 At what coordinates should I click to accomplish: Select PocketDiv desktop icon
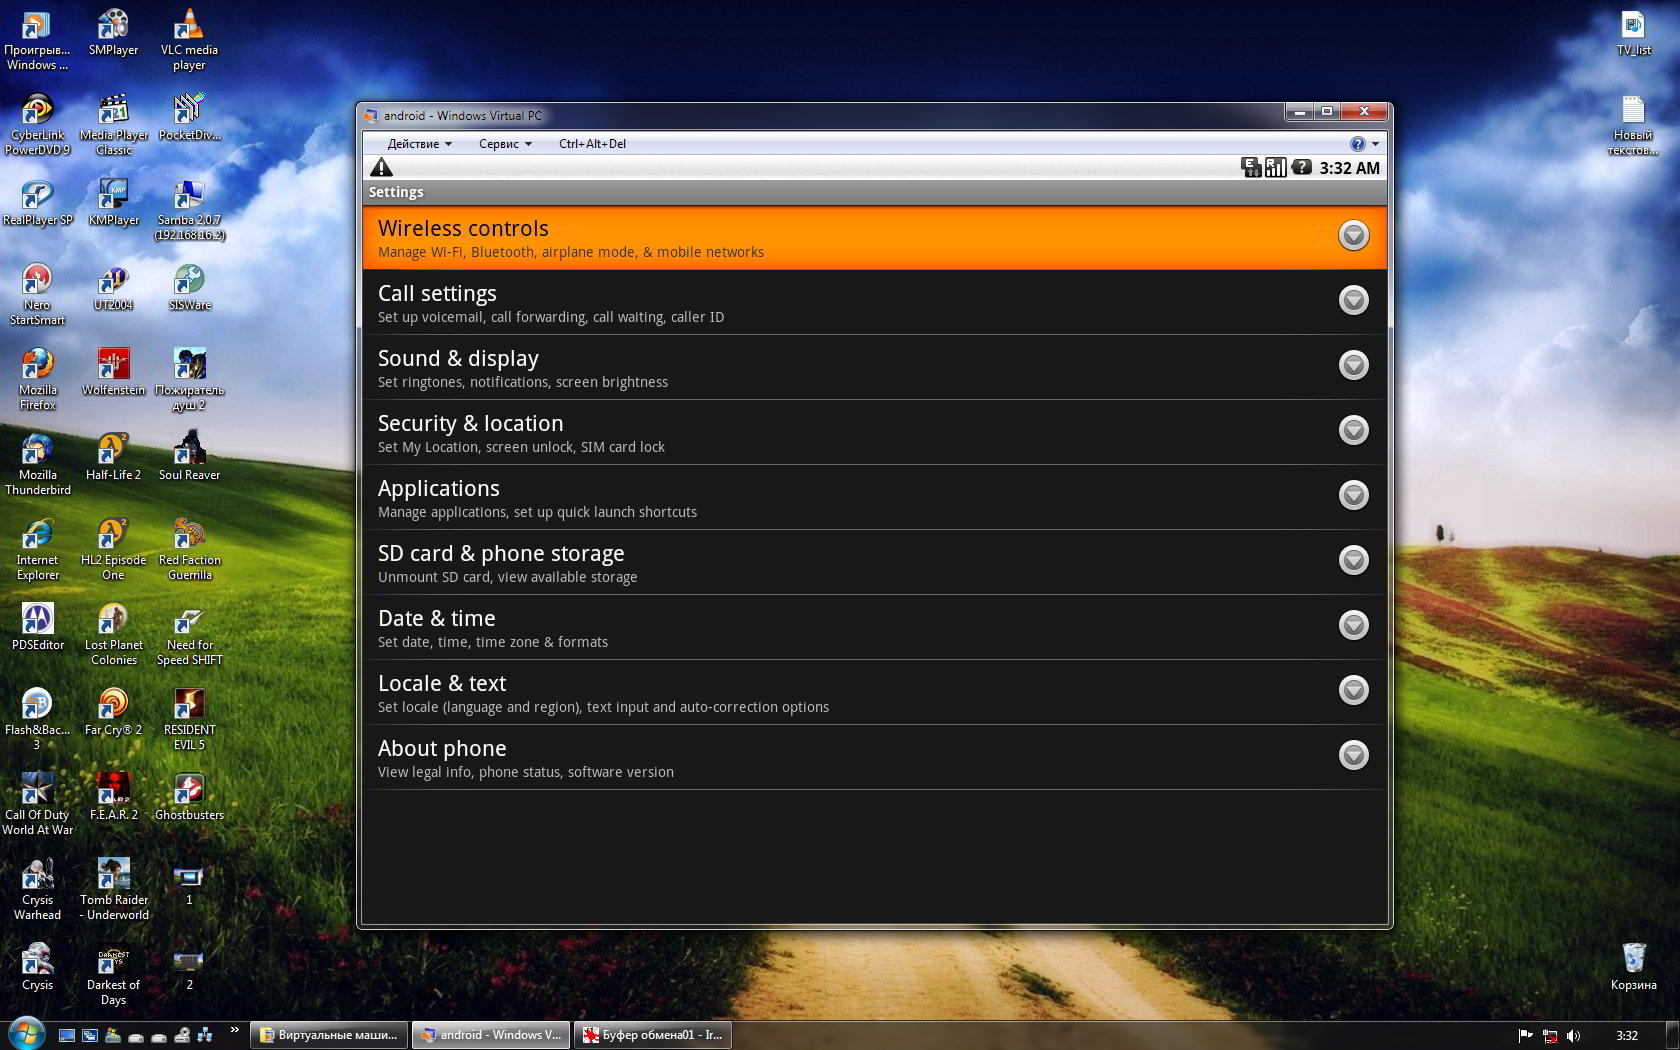[x=189, y=118]
